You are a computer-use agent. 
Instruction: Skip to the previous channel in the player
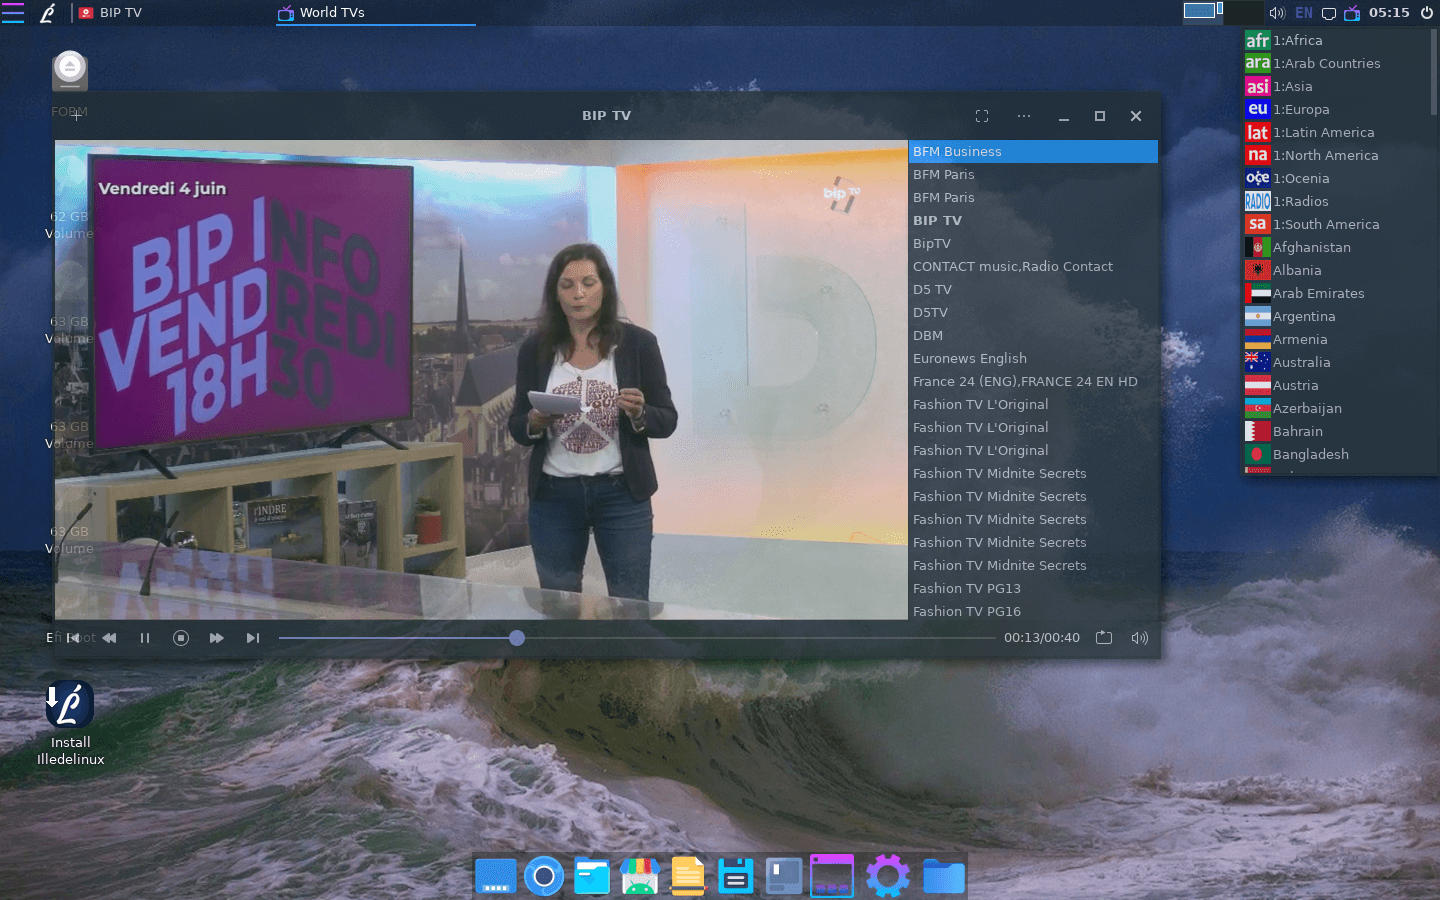coord(73,638)
